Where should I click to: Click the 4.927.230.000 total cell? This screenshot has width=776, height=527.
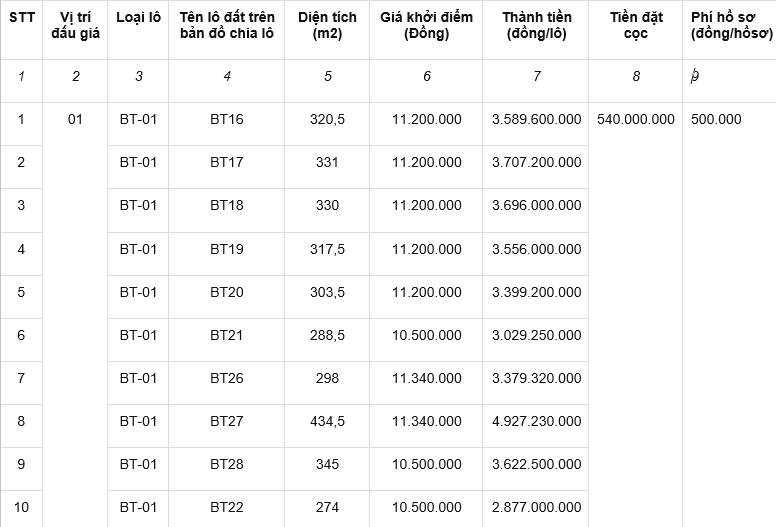536,426
